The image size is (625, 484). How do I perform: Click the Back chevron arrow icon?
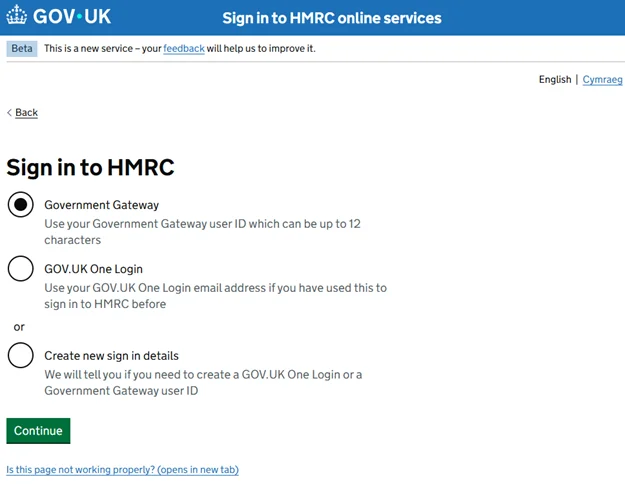9,113
